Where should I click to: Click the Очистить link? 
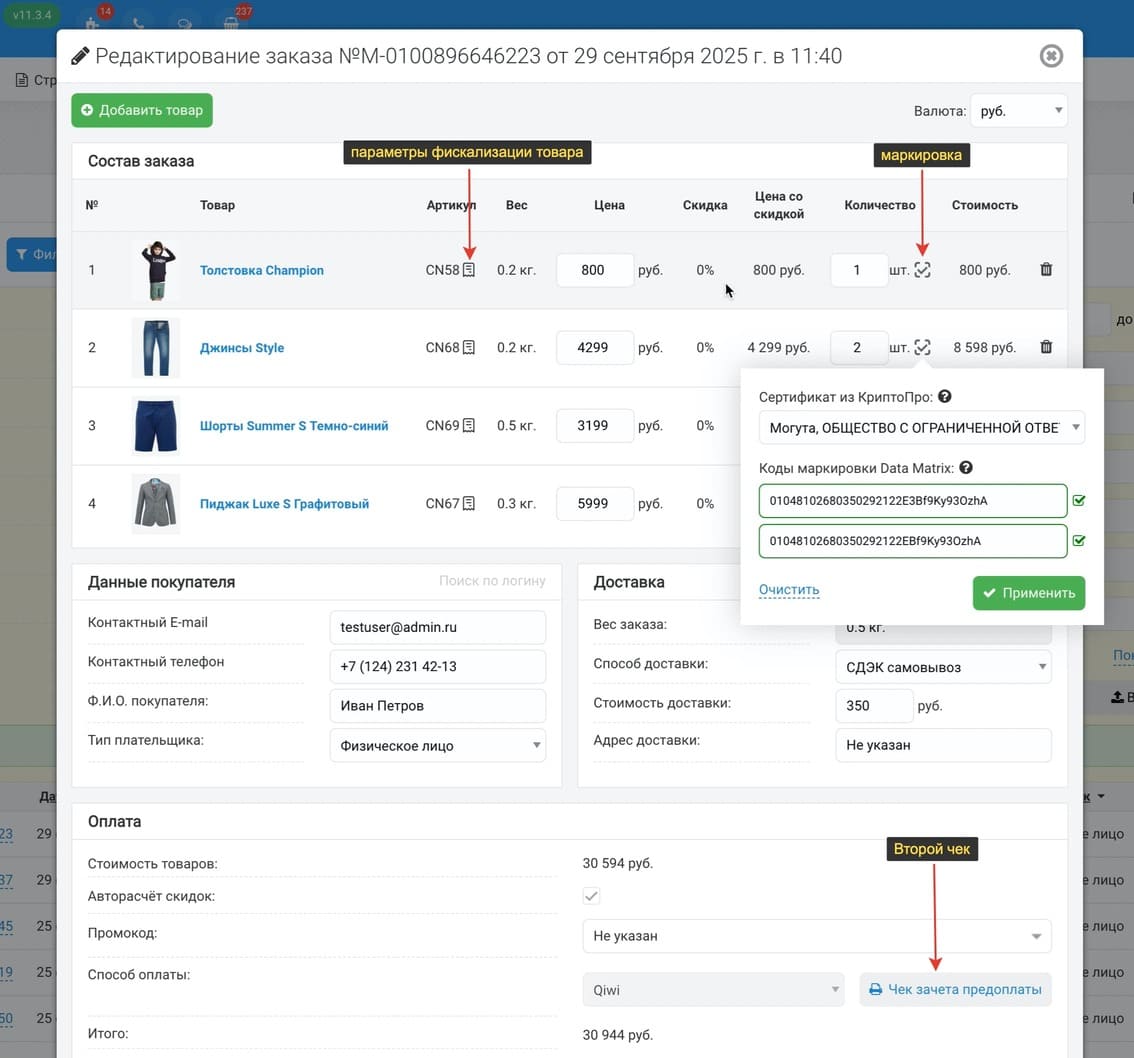point(789,590)
